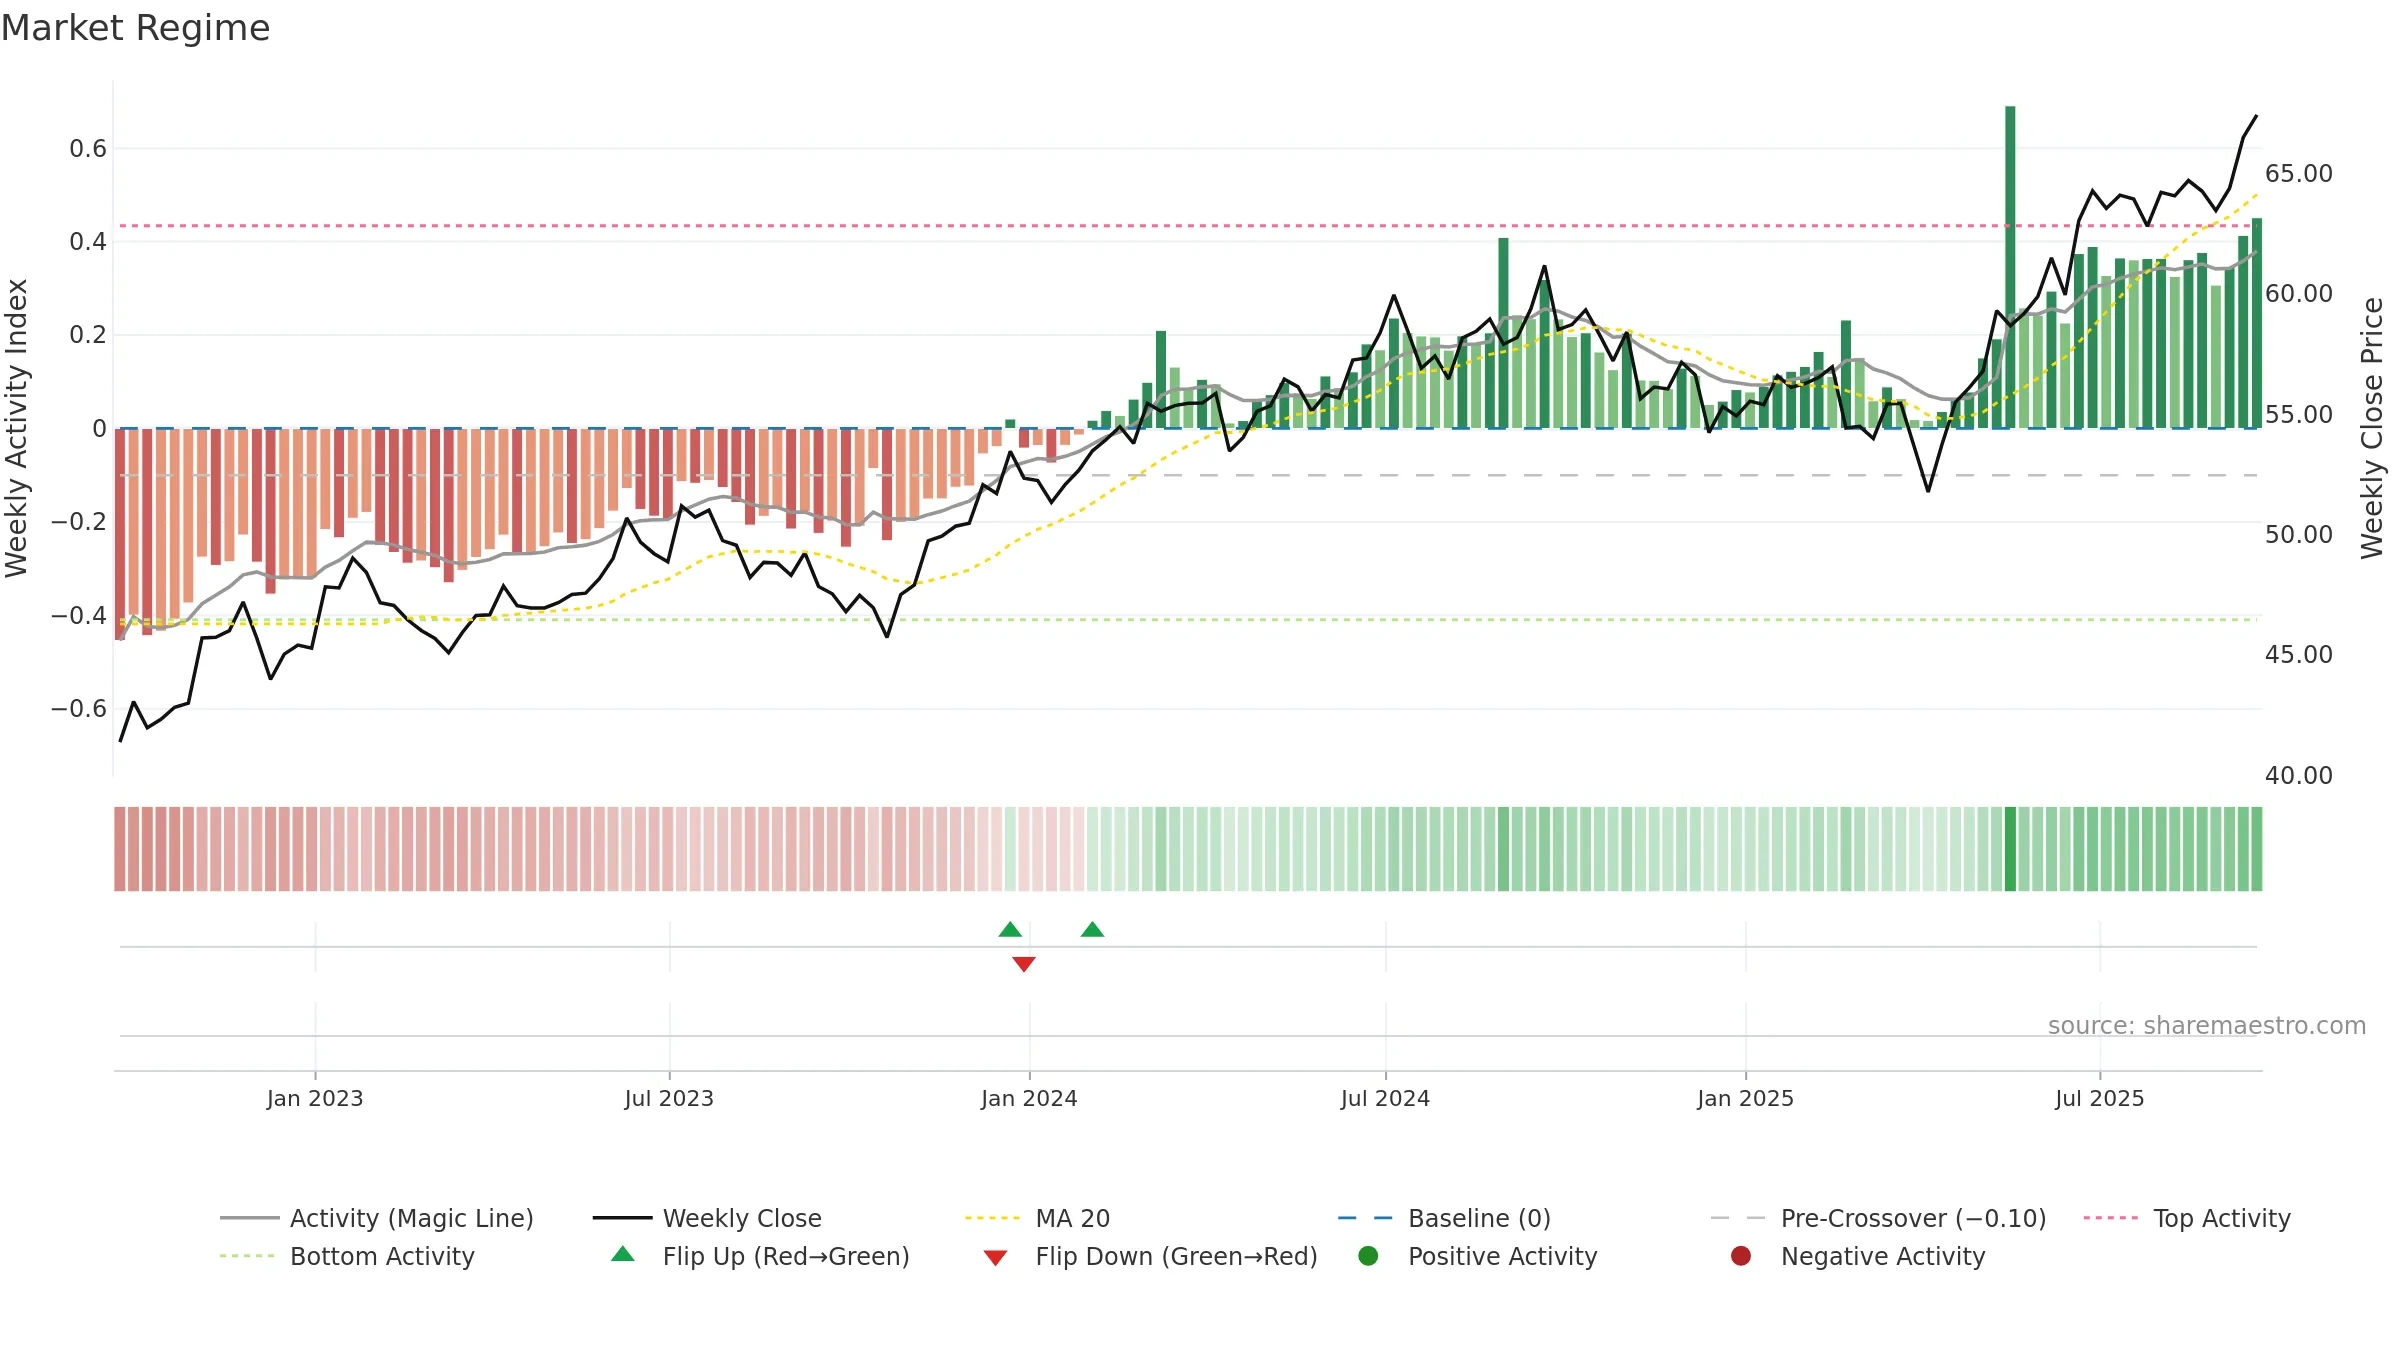Click the red Negative Activity legend dot

click(1741, 1256)
